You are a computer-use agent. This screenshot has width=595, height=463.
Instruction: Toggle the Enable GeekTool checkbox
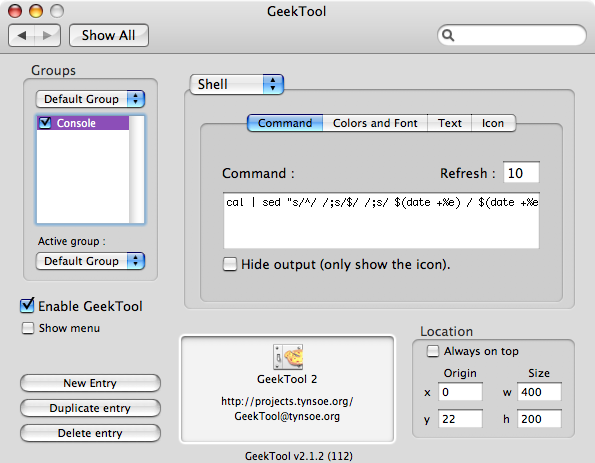pyautogui.click(x=27, y=306)
